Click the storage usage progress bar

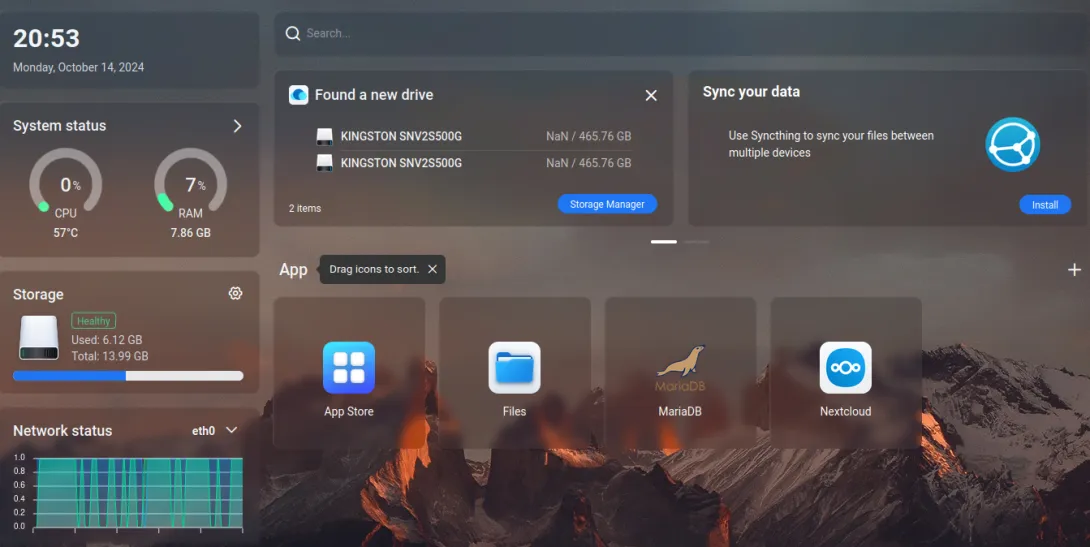128,376
